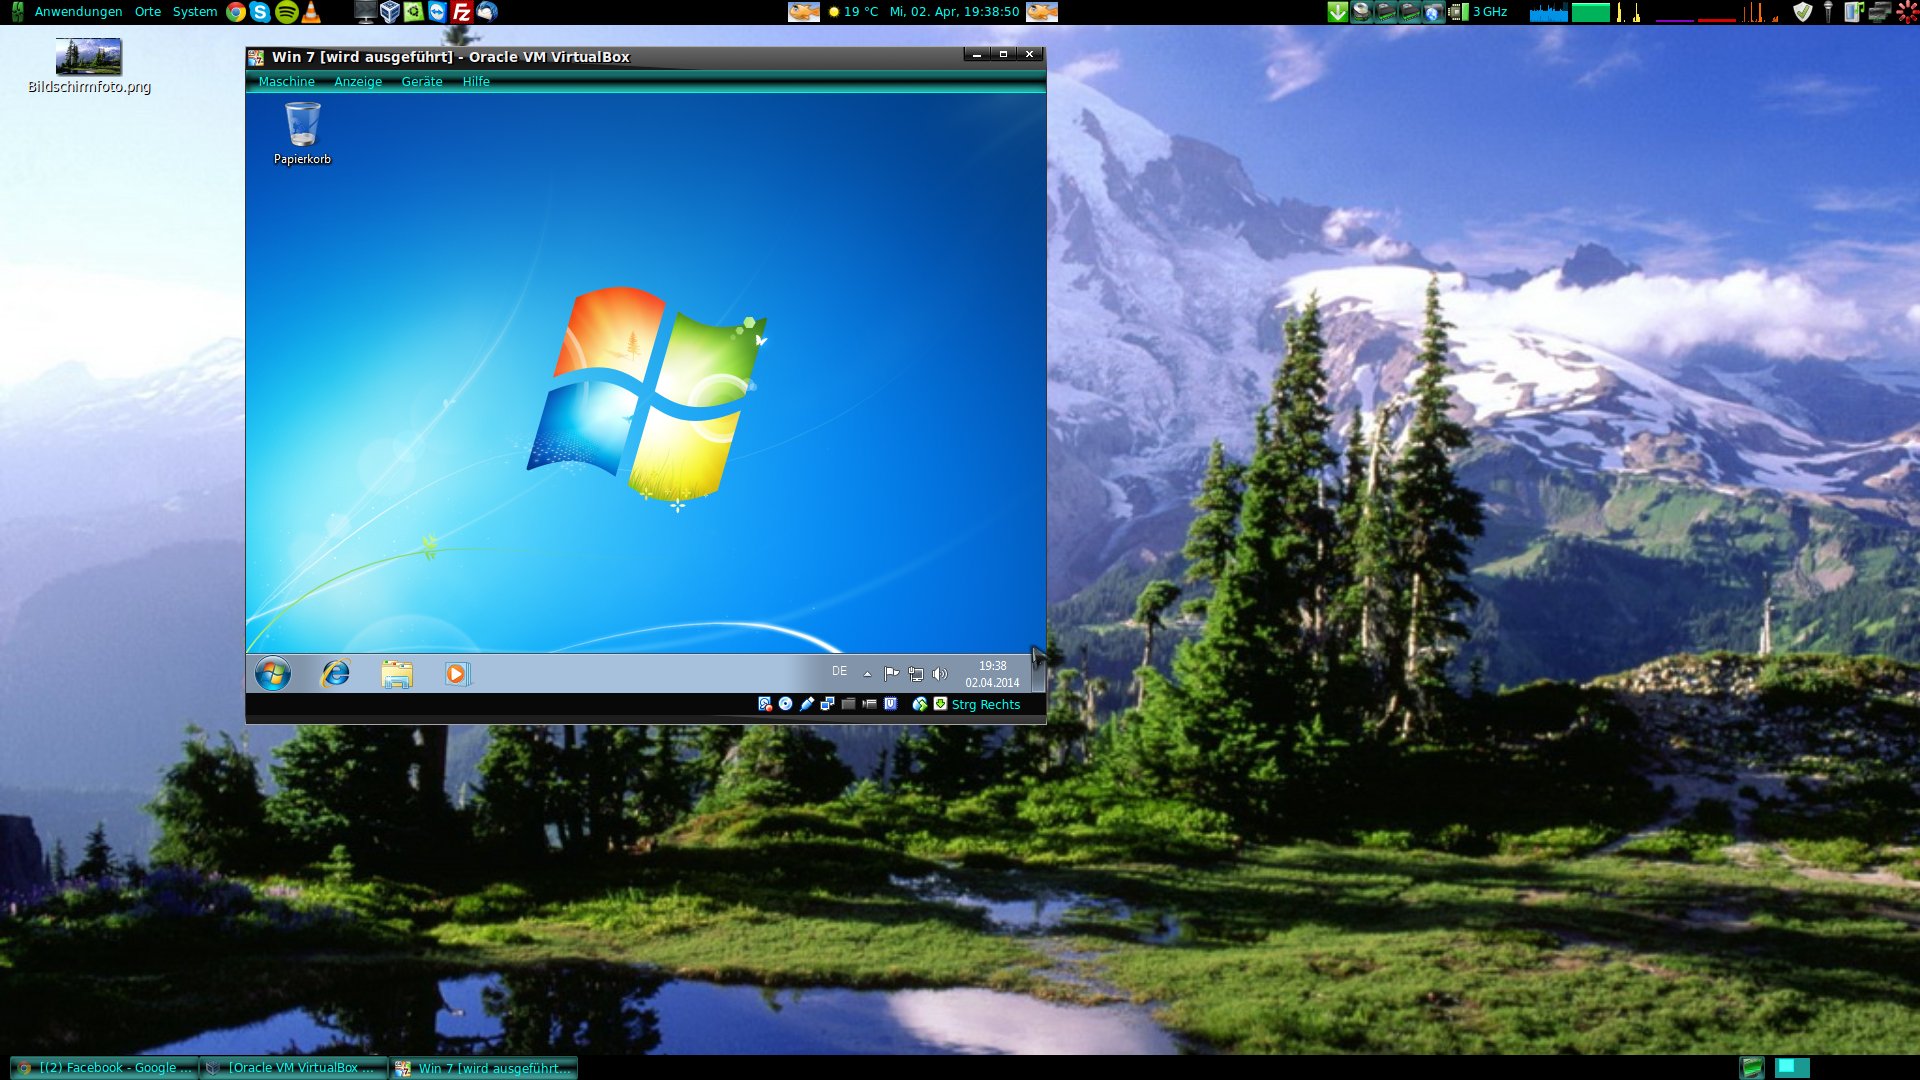
Task: Toggle microphone icon in top panel
Action: pos(1828,12)
